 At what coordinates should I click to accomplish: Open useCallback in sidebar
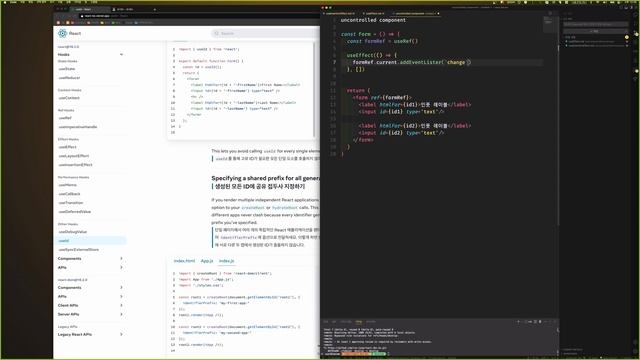point(69,194)
